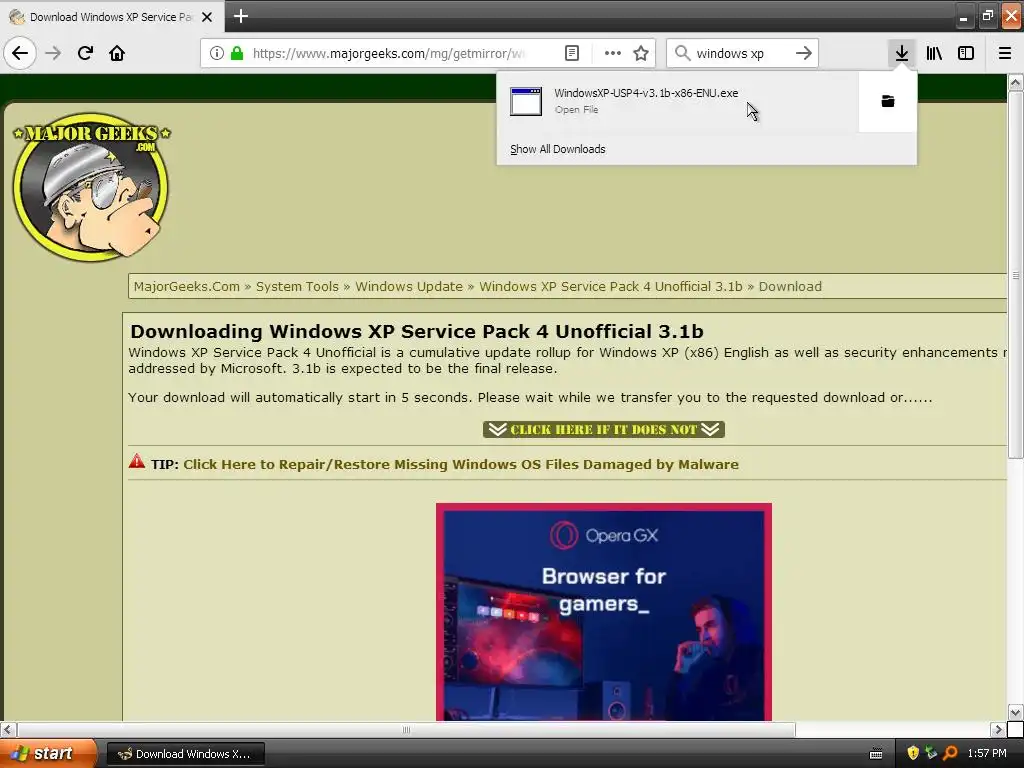Click the red warning triangle TIP icon

[137, 462]
